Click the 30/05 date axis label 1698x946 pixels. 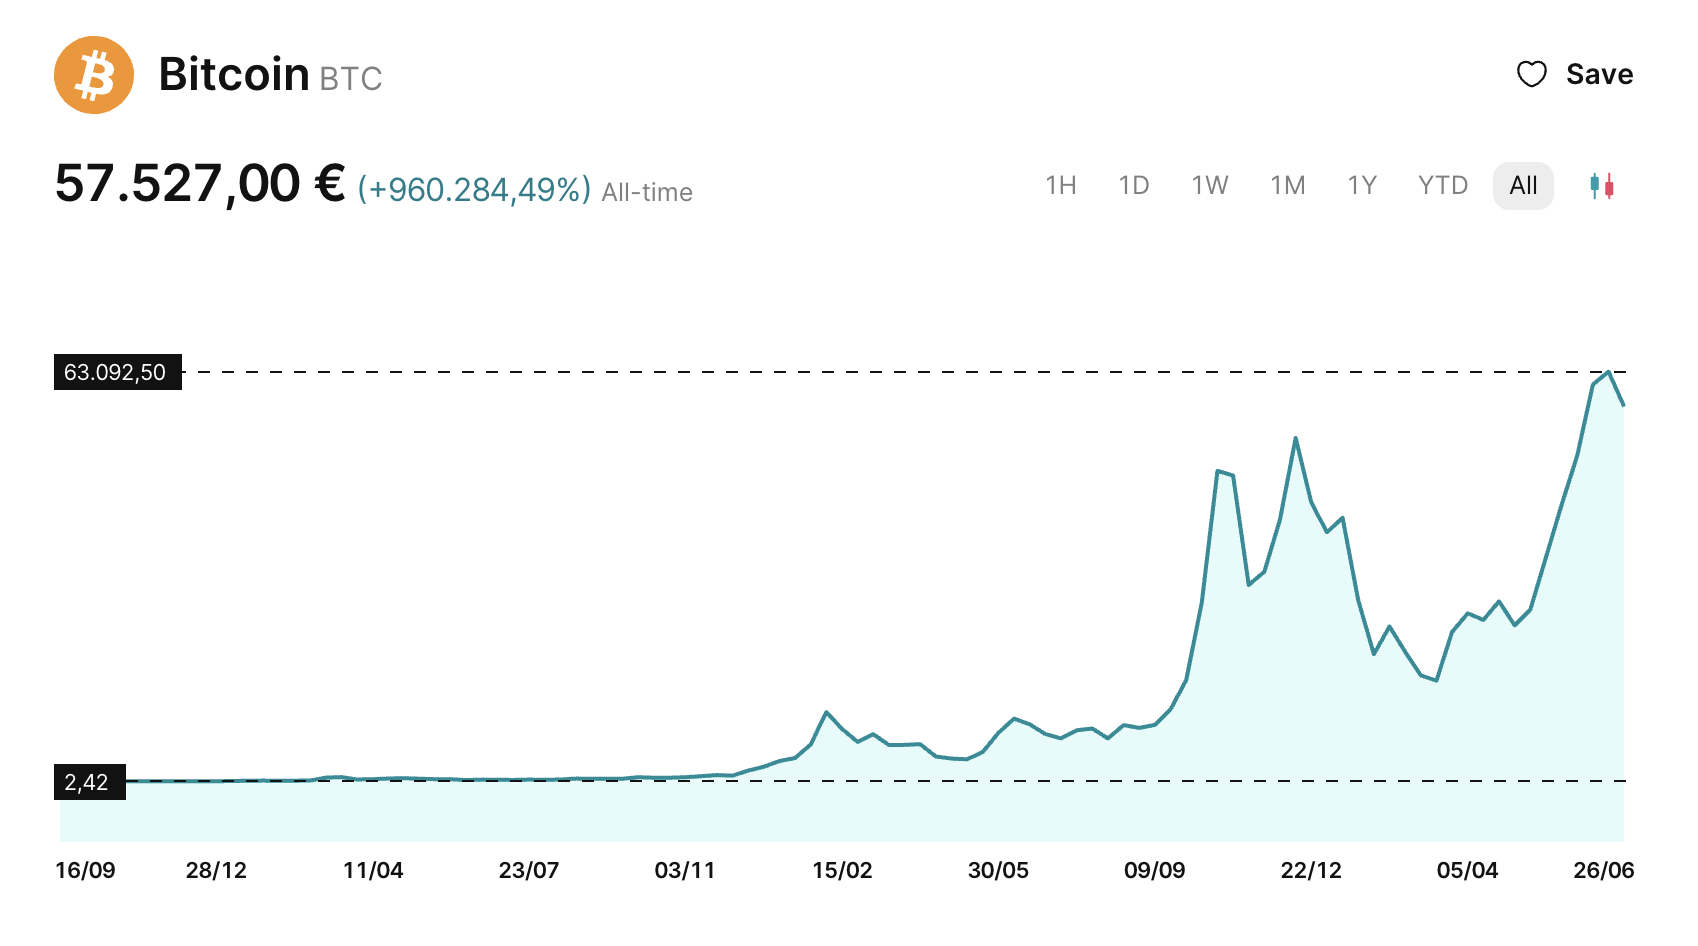click(998, 870)
